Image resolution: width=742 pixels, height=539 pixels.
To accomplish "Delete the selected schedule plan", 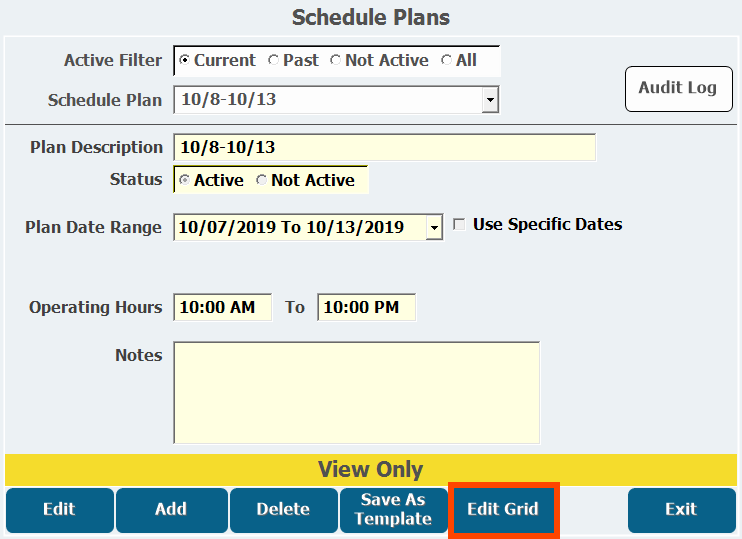I will pos(283,510).
